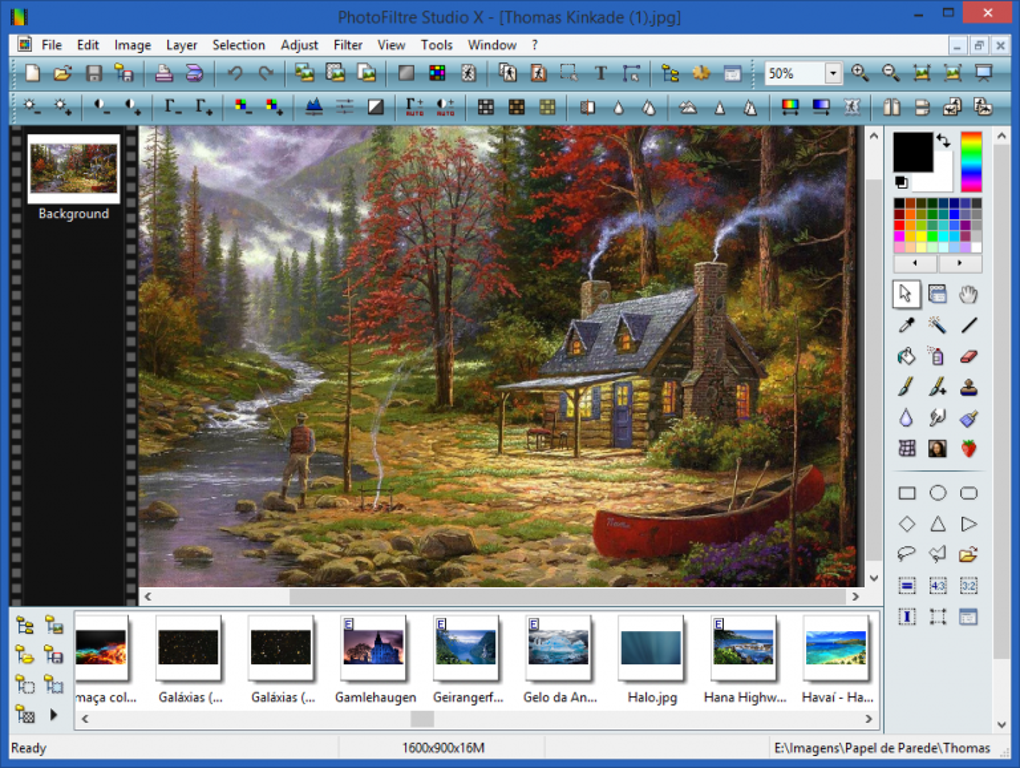This screenshot has width=1020, height=768.
Task: Select the Color Picker pipette tool
Action: [x=906, y=324]
